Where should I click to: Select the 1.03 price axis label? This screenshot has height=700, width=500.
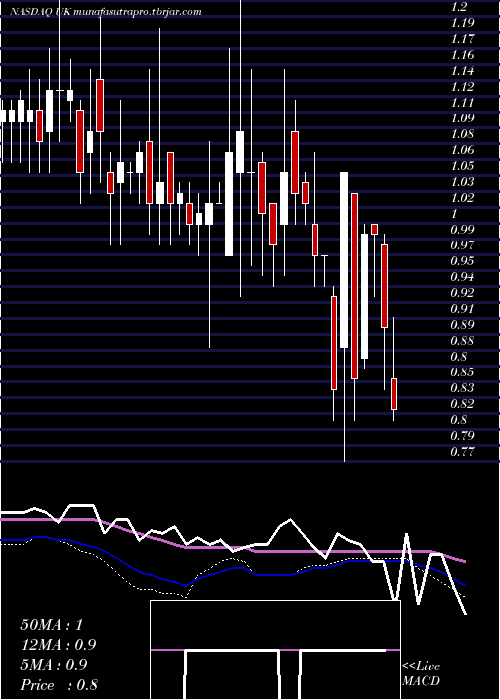coord(462,182)
